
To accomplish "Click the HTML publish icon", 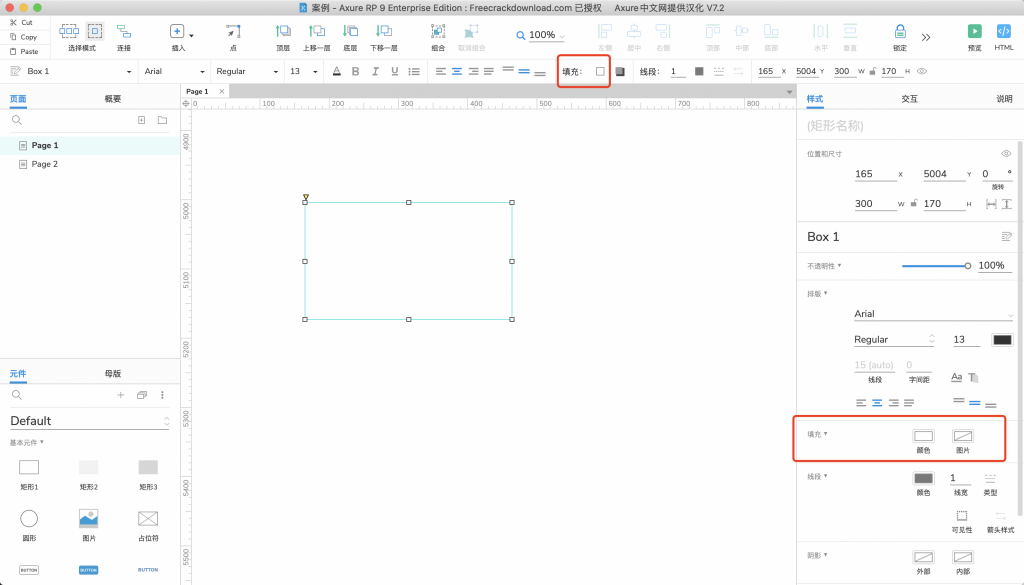I will [x=1004, y=32].
